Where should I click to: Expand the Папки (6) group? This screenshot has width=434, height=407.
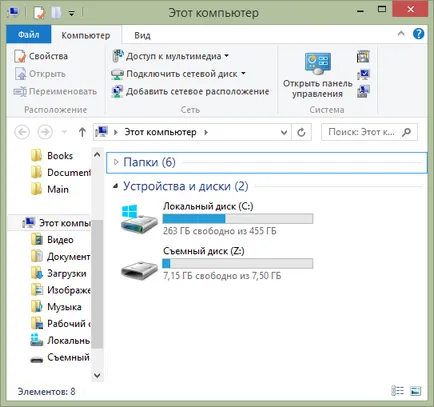116,162
